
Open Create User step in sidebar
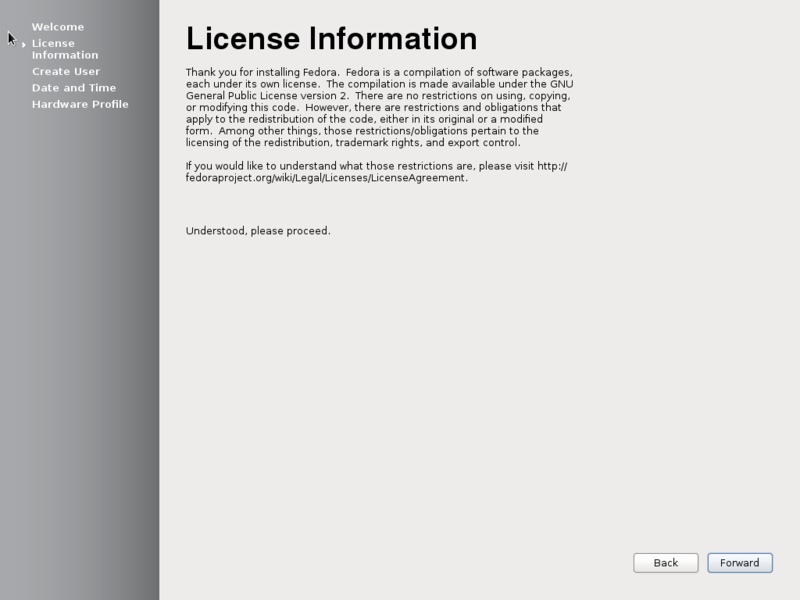(x=66, y=71)
